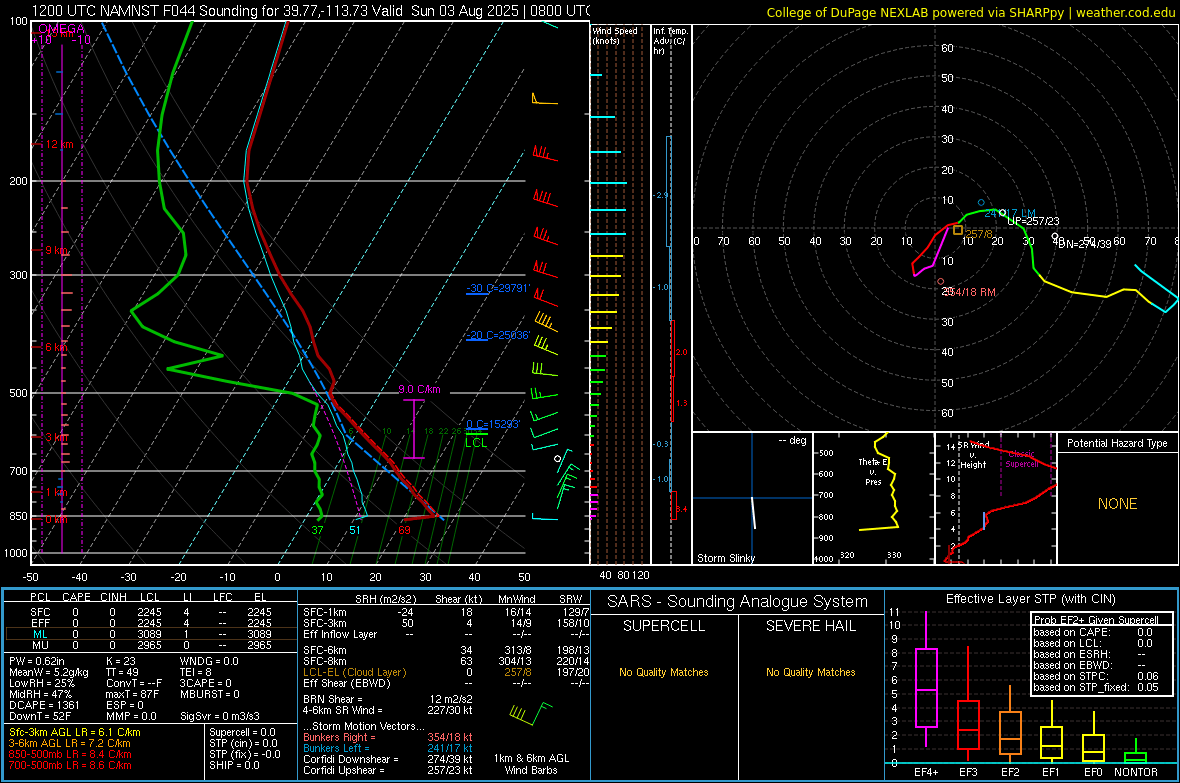Click the SHIP = 0.0 value

[234, 765]
